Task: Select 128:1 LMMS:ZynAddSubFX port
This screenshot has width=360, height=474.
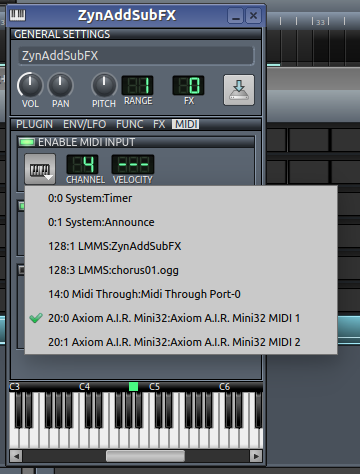Action: (x=181, y=246)
